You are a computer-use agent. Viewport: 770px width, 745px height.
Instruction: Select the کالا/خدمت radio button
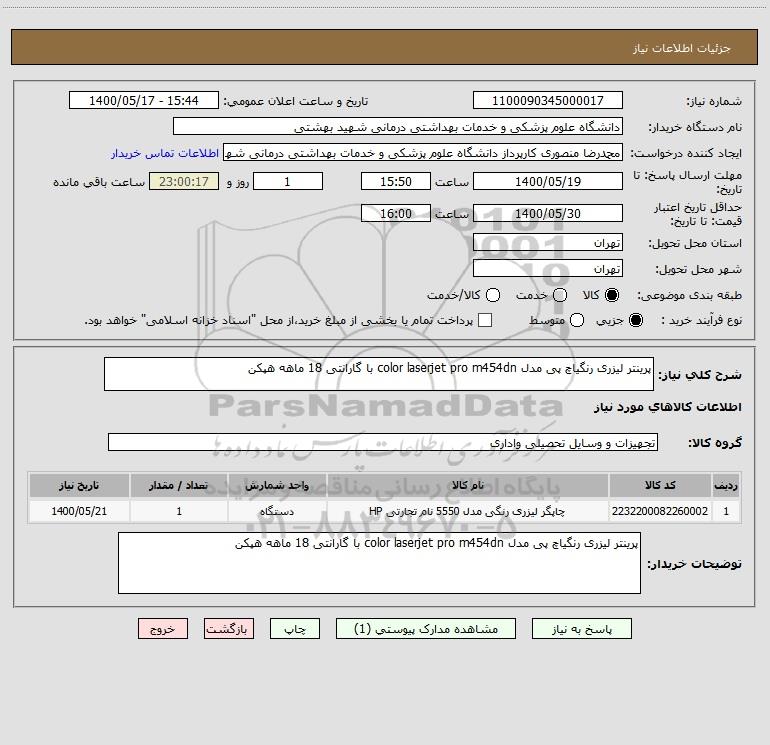pos(493,295)
